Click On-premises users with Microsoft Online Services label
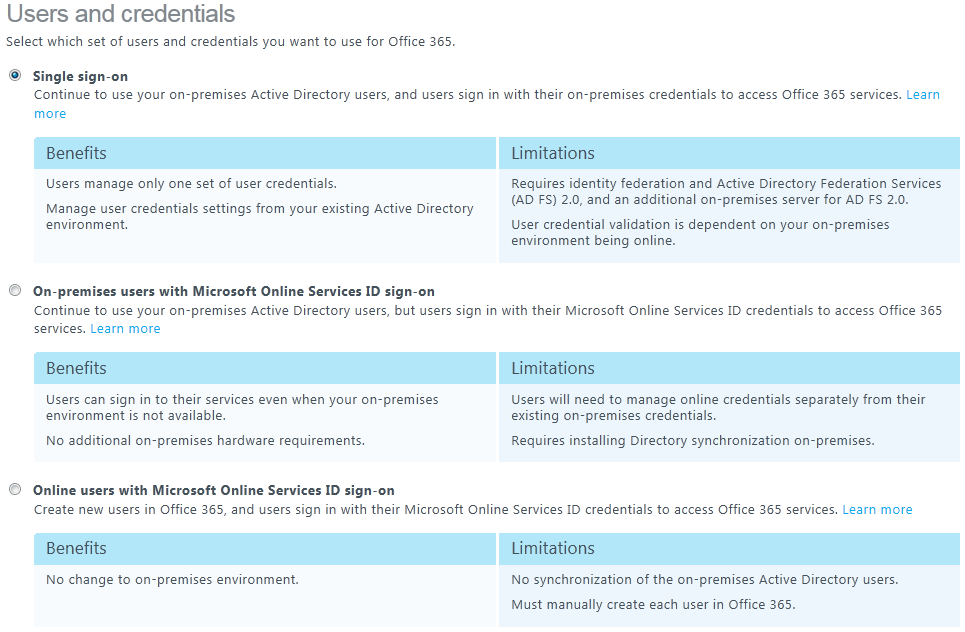 click(x=233, y=292)
